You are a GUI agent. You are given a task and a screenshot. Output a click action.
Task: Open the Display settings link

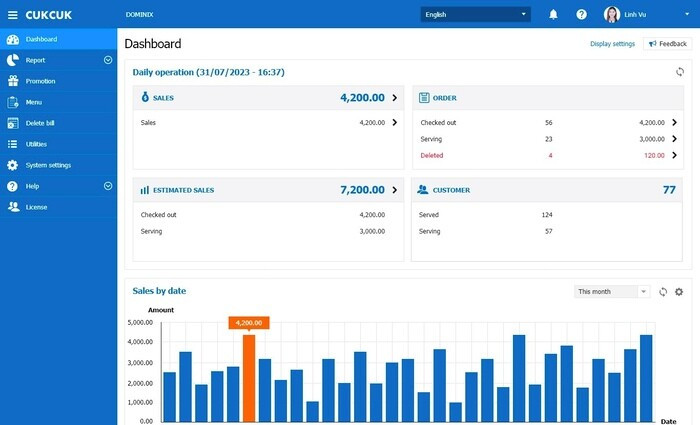point(612,44)
